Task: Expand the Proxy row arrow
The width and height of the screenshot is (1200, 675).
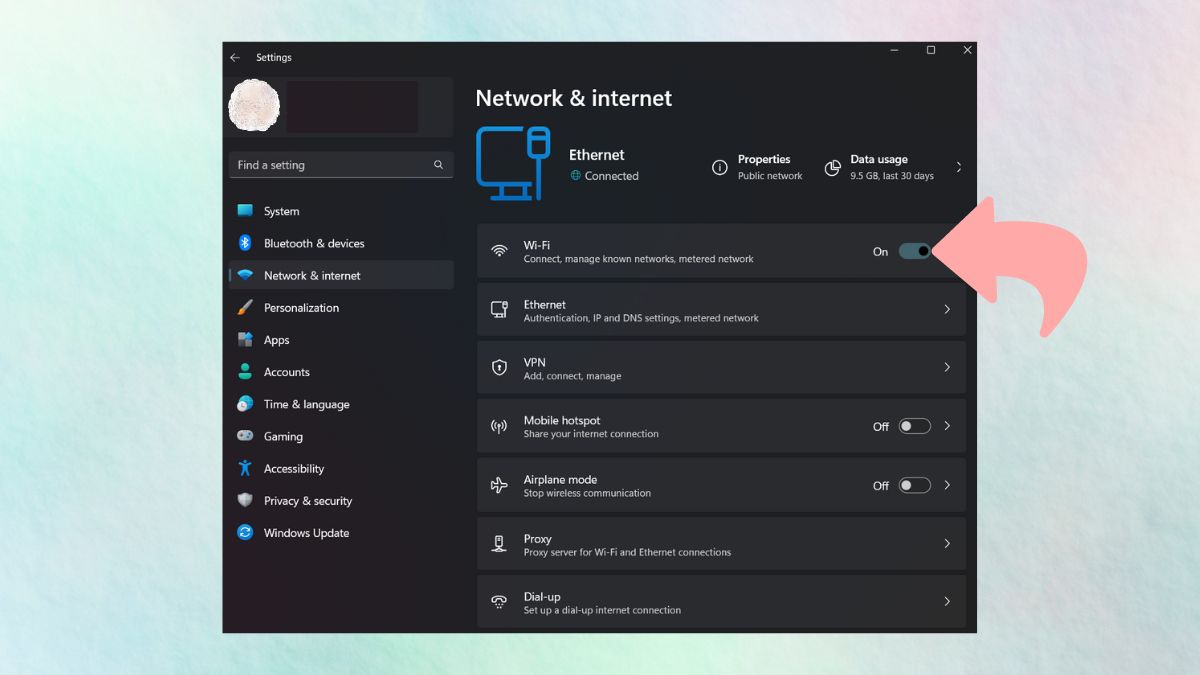Action: [x=947, y=544]
